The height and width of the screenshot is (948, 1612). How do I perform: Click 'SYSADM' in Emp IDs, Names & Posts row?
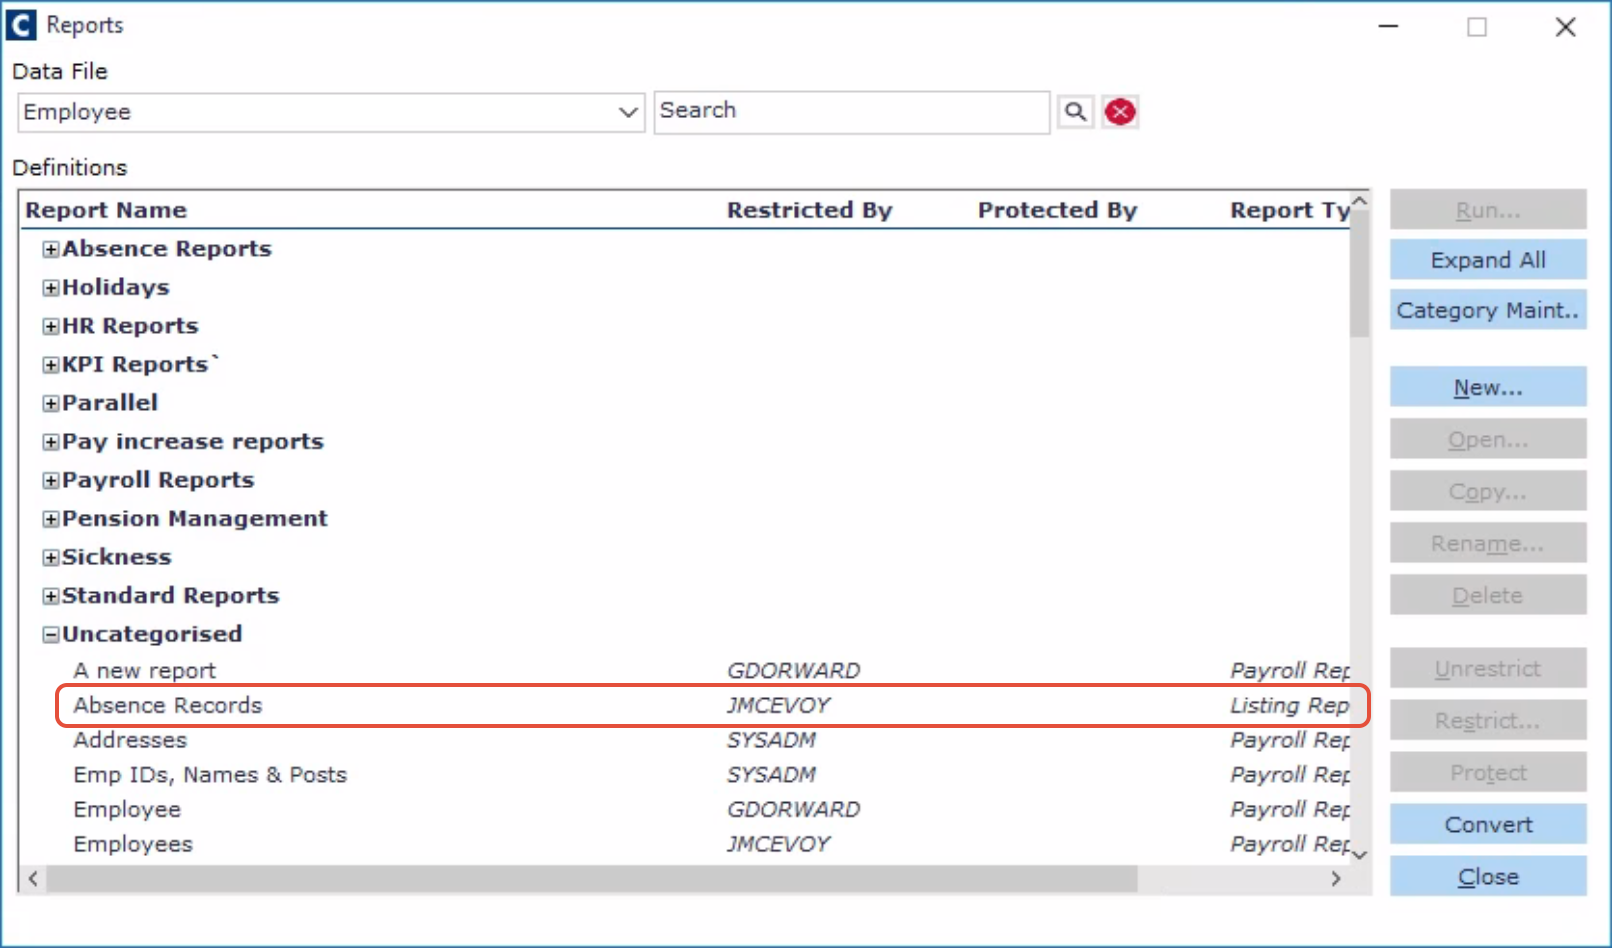[x=771, y=775]
